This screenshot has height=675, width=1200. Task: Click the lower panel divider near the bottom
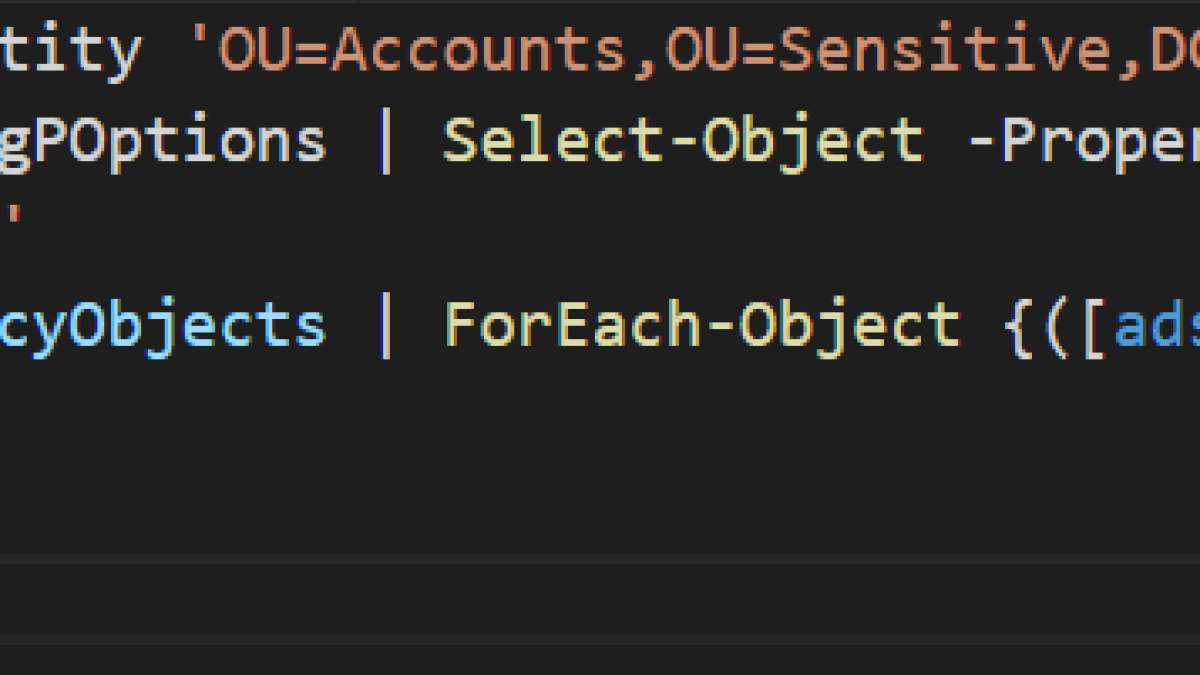tap(600, 639)
